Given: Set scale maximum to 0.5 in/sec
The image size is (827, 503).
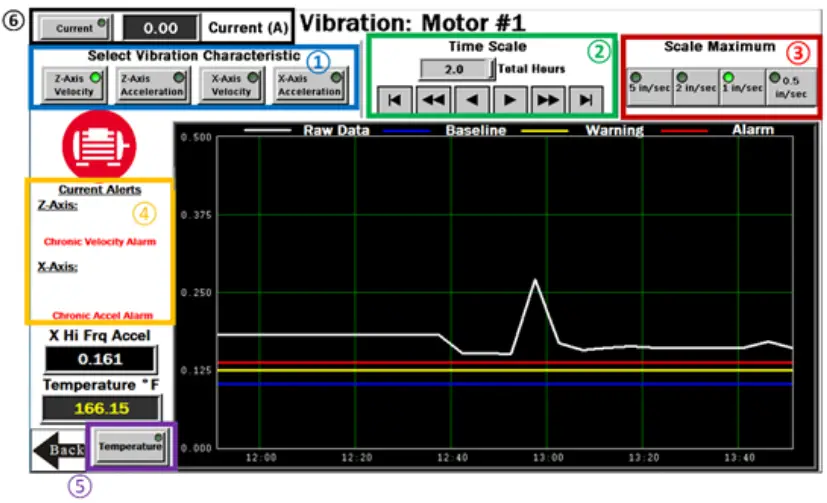Looking at the screenshot, I should [791, 87].
